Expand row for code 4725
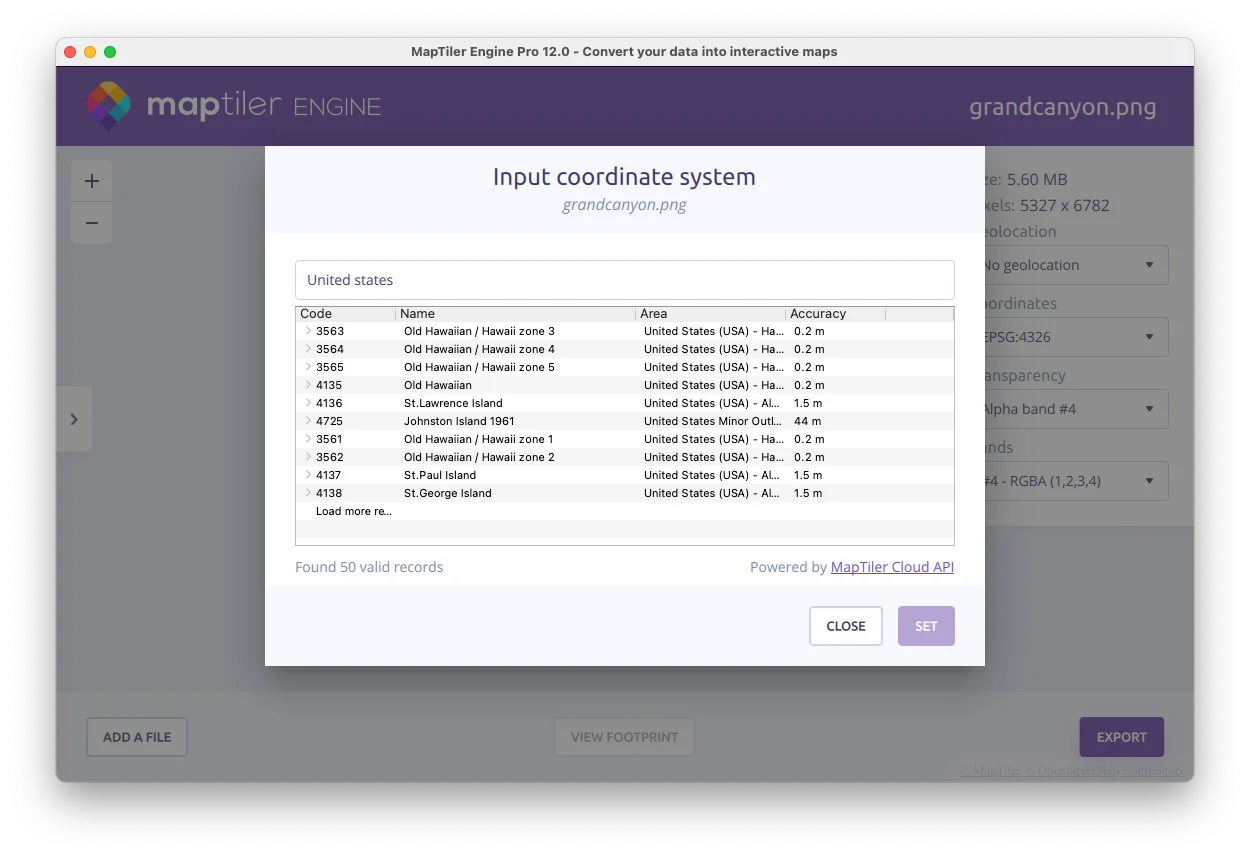This screenshot has width=1250, height=856. pos(308,421)
